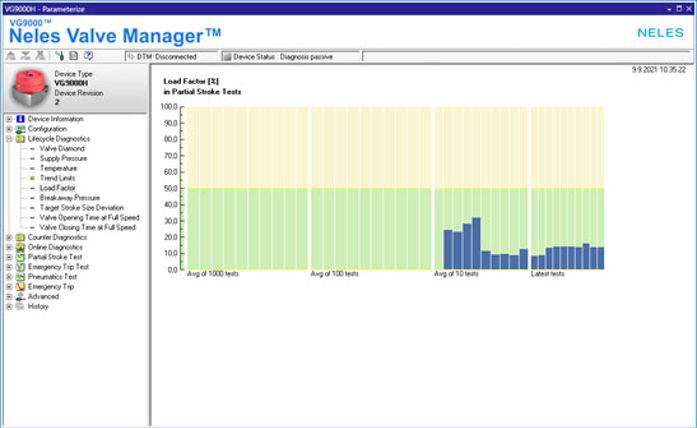Select Valve Closing Time at Full Speed
697x428 pixels.
(x=87, y=227)
